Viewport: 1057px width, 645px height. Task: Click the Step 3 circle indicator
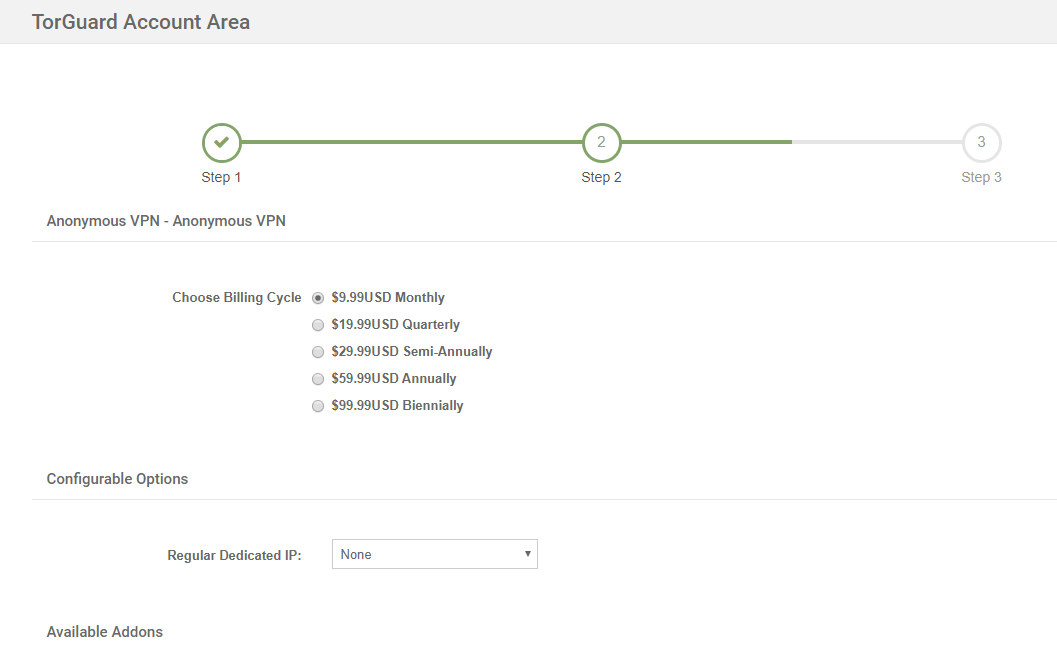pyautogui.click(x=982, y=142)
